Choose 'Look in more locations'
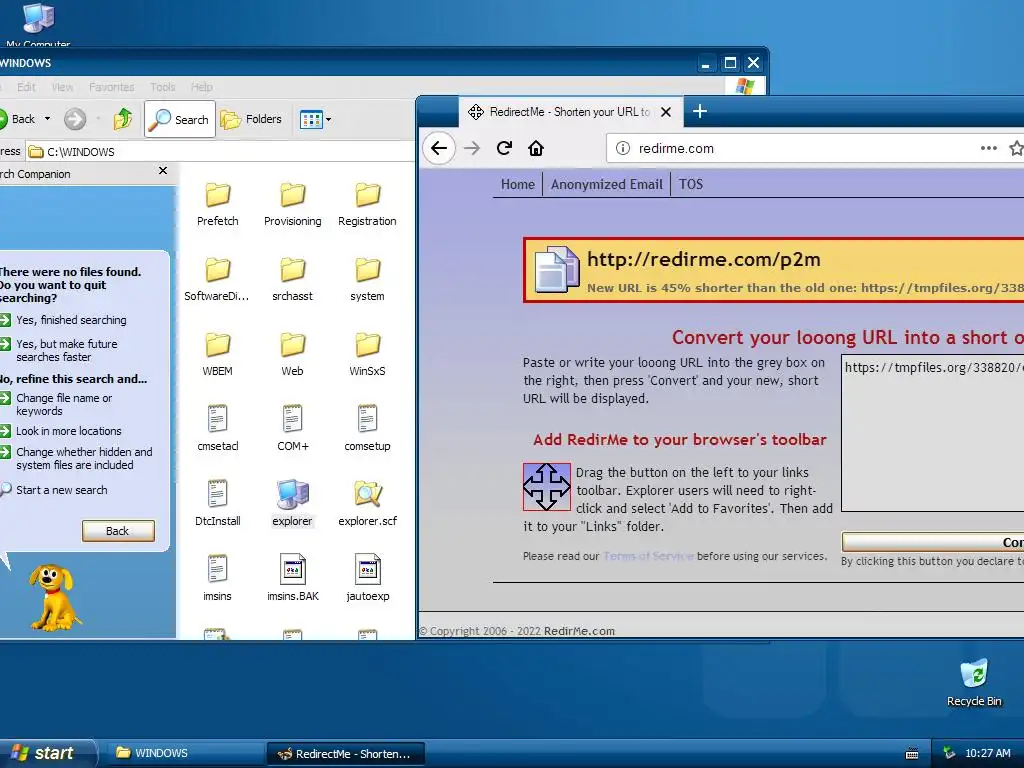The height and width of the screenshot is (768, 1024). 69,431
